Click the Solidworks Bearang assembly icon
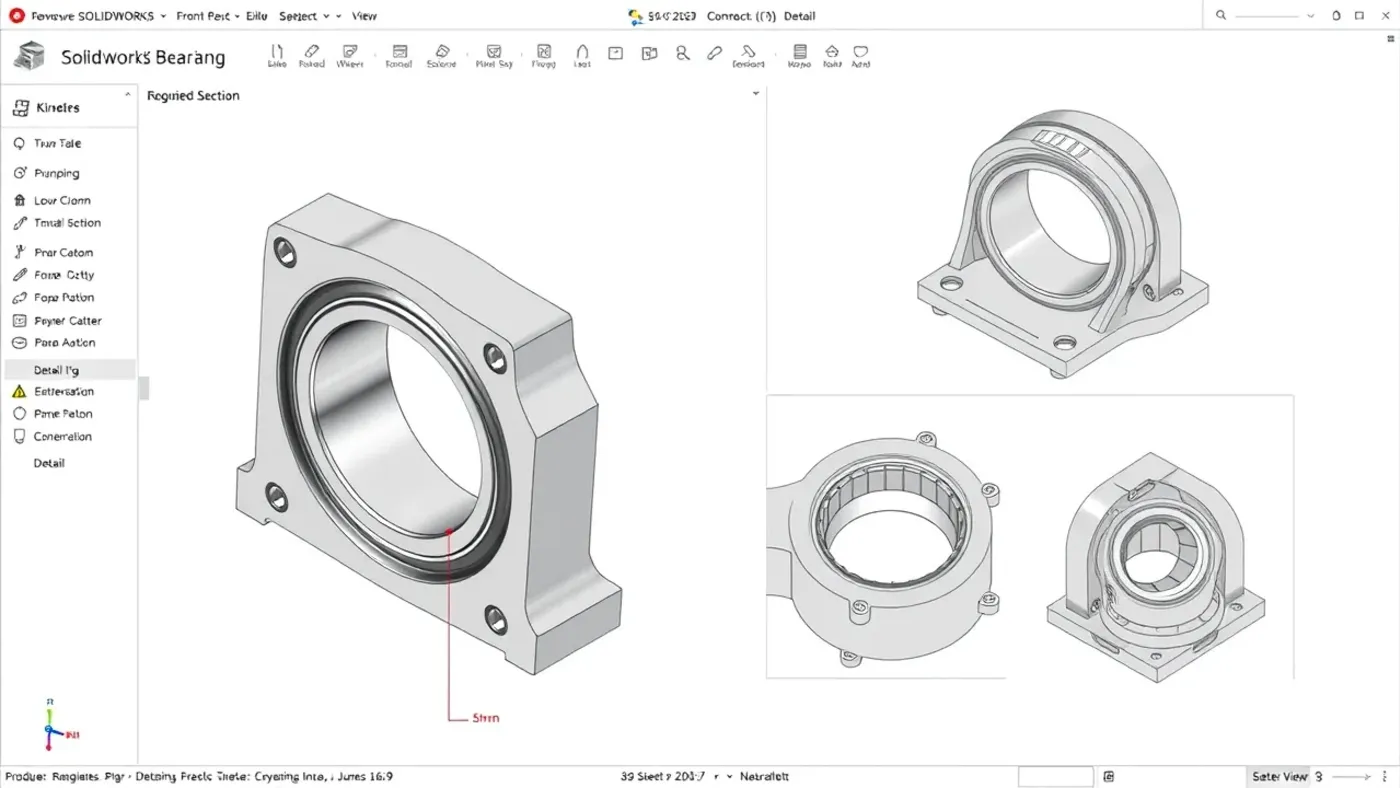Image resolution: width=1400 pixels, height=788 pixels. [31, 56]
